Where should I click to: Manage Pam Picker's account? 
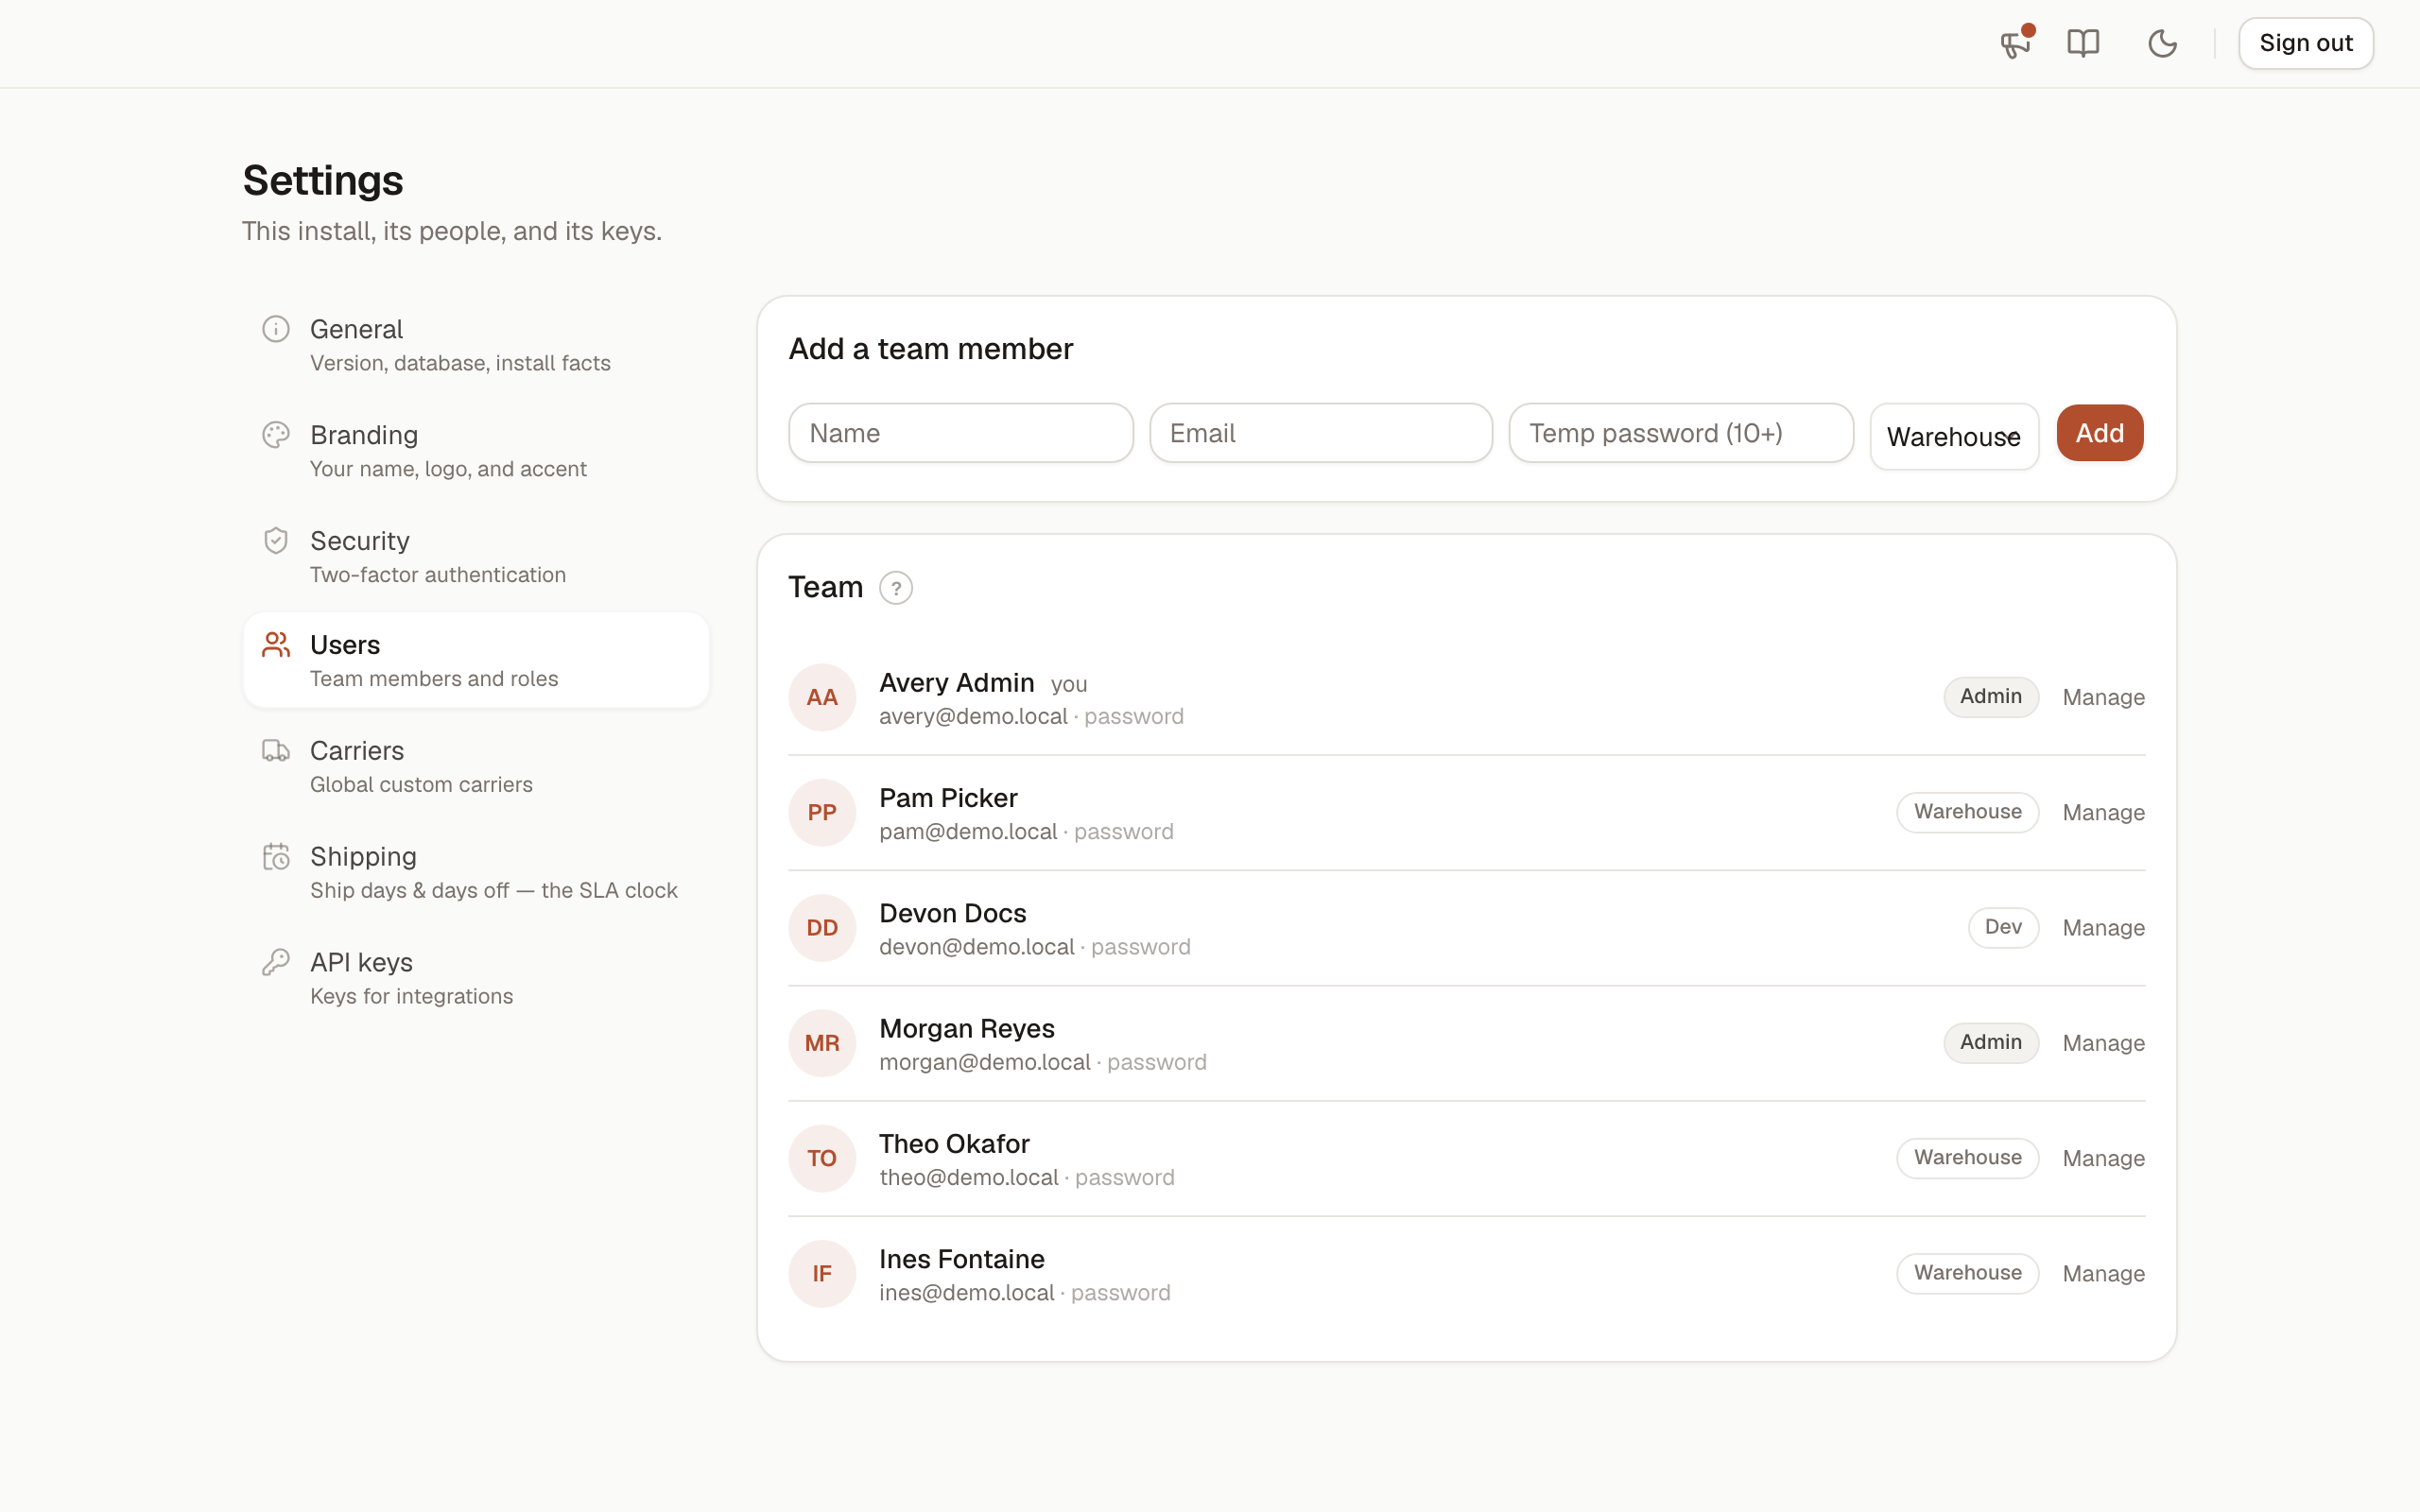2103,812
